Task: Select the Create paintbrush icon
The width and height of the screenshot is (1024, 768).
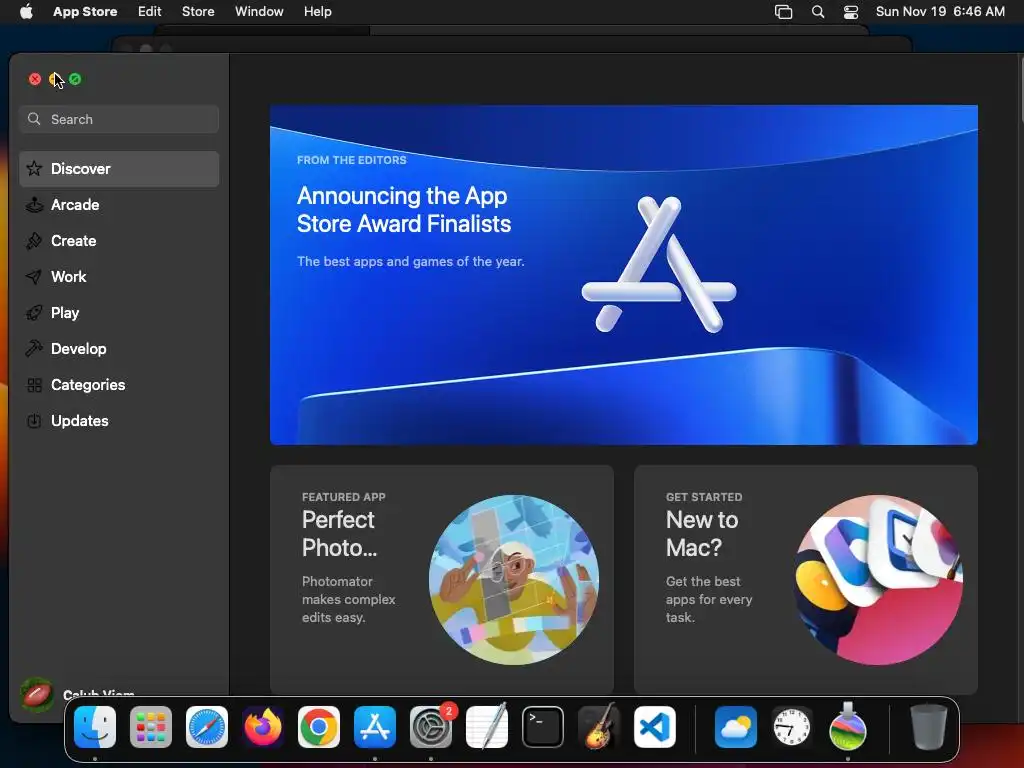Action: 34,240
